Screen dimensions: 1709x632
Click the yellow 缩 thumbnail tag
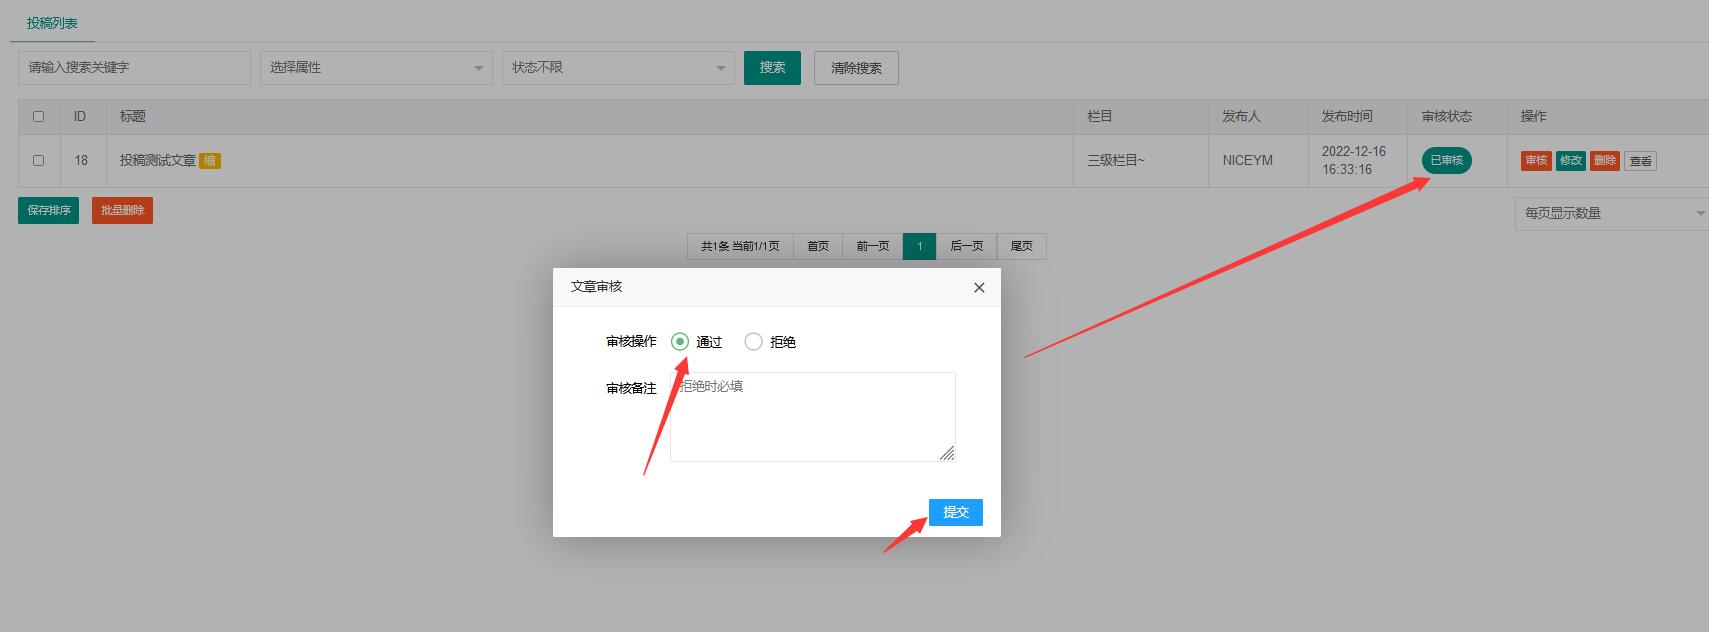coord(210,160)
